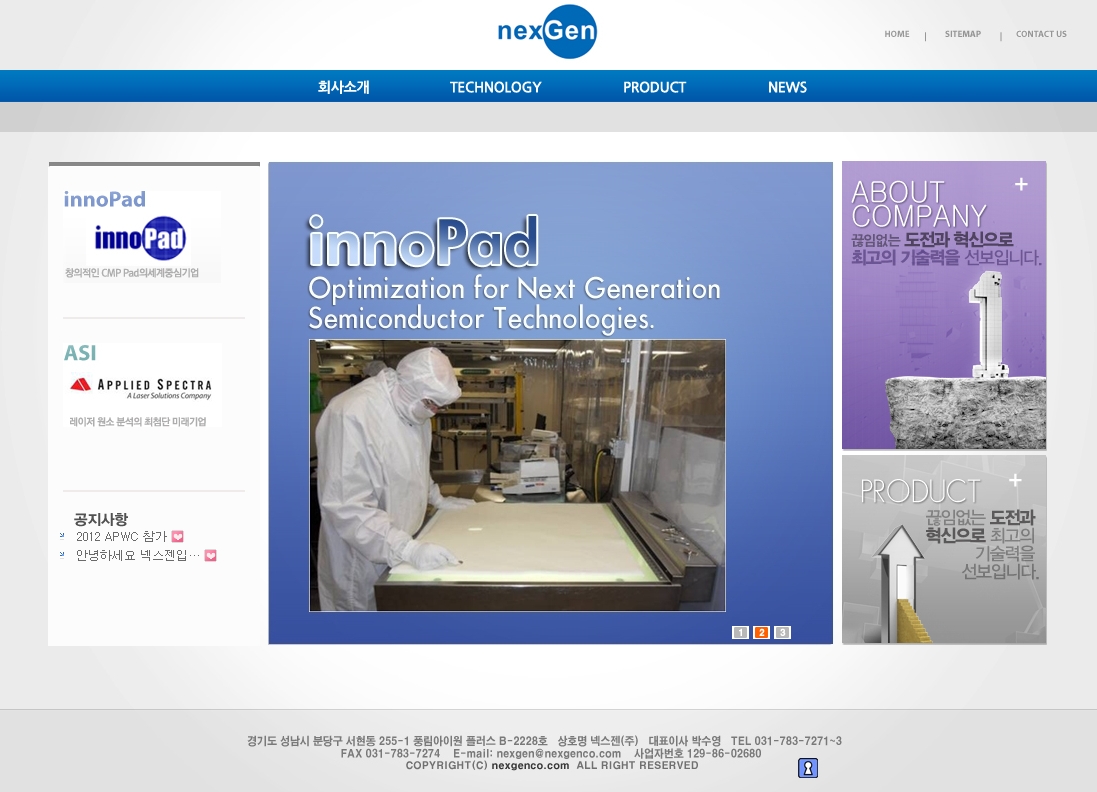Open the TECHNOLOGY menu
Image resolution: width=1097 pixels, height=792 pixels.
click(495, 87)
